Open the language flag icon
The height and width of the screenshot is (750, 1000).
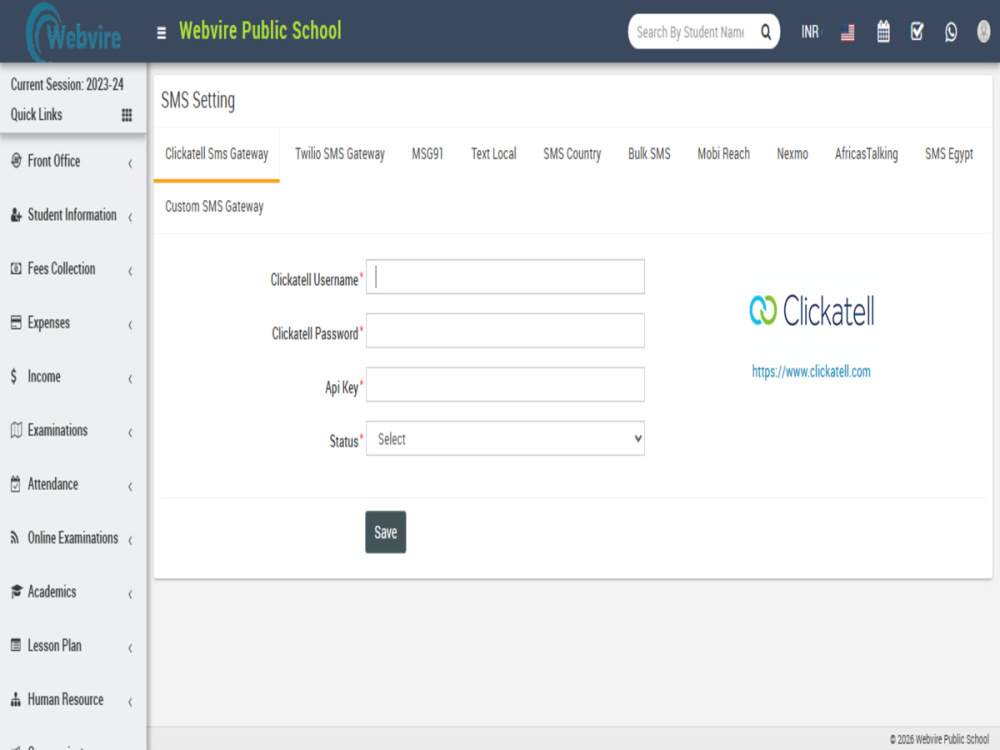tap(848, 32)
